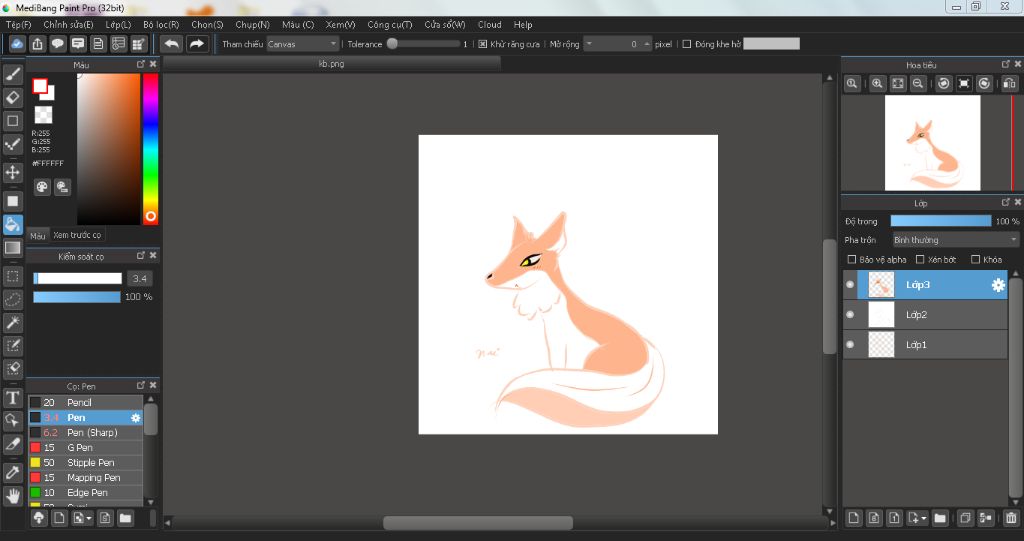Select the Mapping Pen brush
Viewport: 1024px width, 541px height.
[86, 478]
